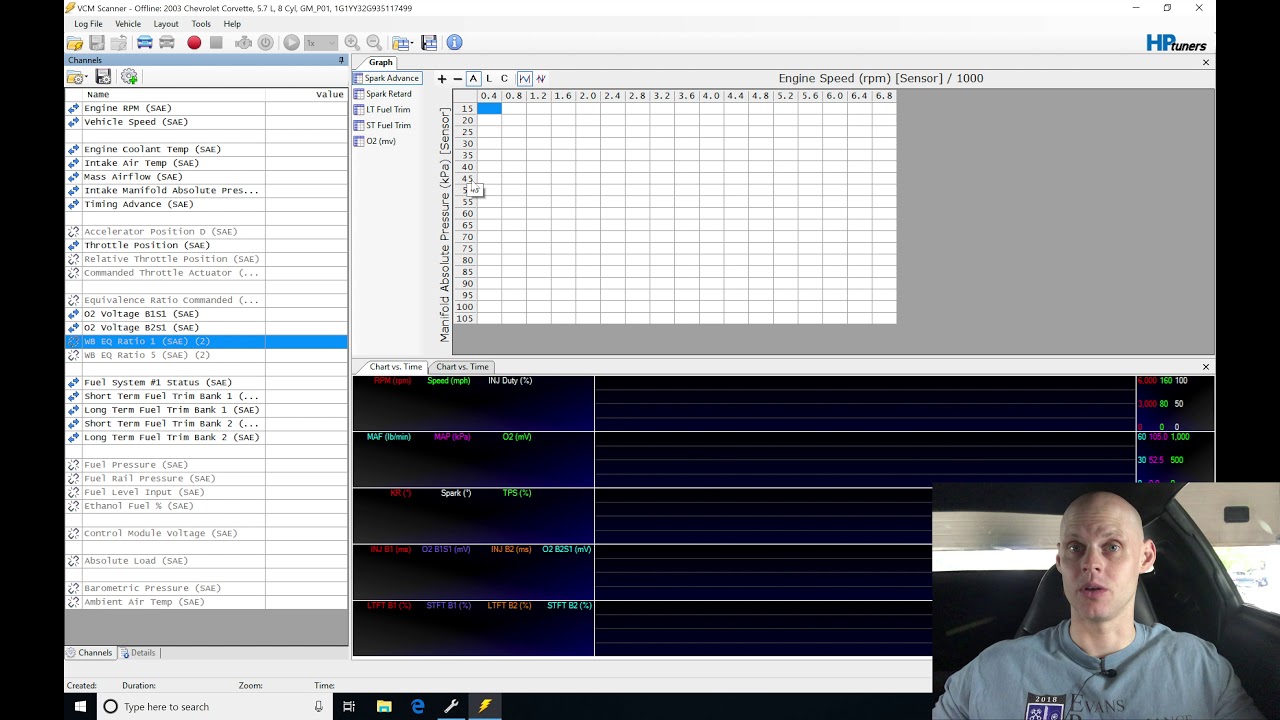Open the Vehicle menu
Screen dimensions: 1280x720
128,24
